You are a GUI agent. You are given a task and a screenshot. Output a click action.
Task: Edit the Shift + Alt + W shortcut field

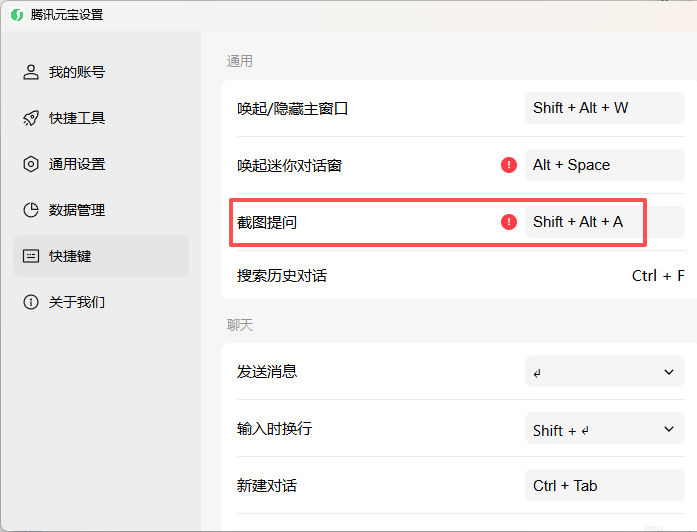pyautogui.click(x=604, y=108)
